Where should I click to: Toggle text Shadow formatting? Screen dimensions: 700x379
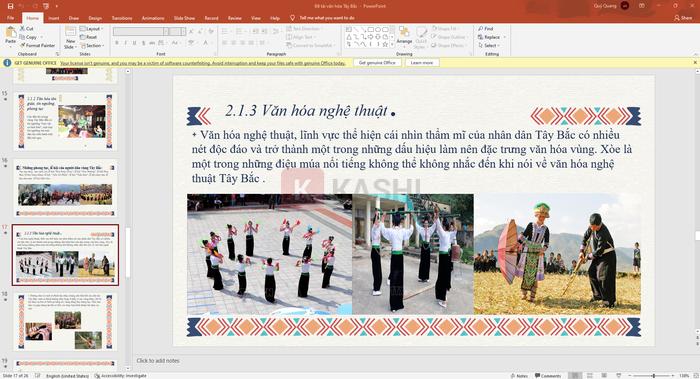tap(143, 43)
